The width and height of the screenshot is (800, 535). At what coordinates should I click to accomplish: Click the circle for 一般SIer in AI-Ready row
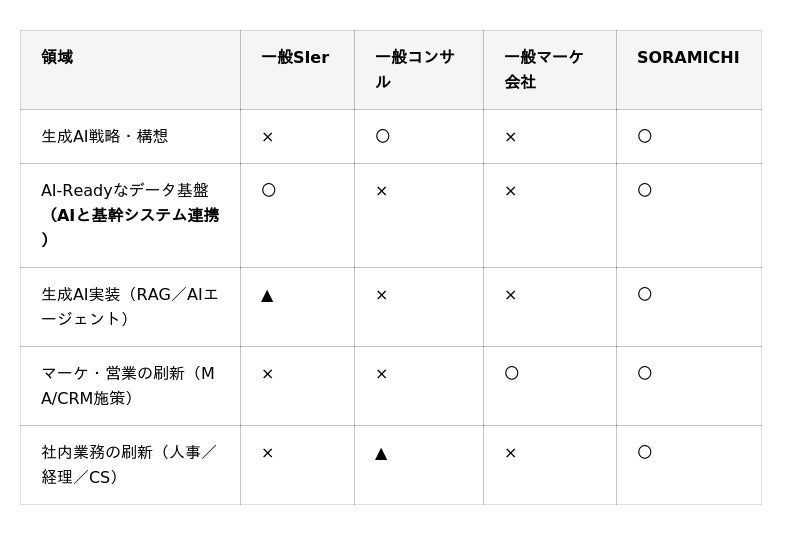[268, 190]
